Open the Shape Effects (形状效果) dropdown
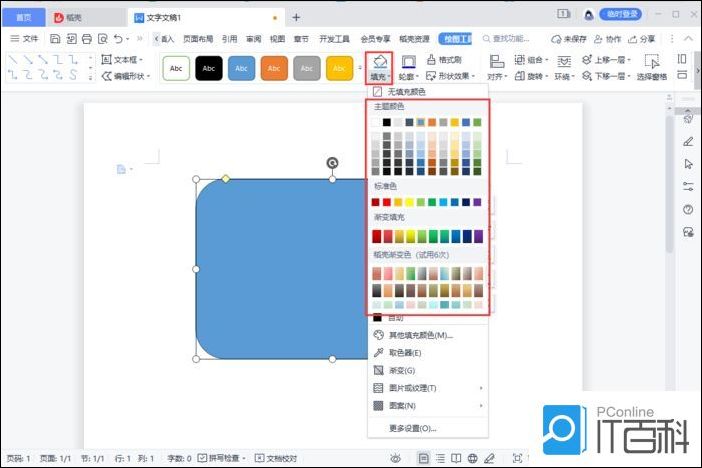The width and height of the screenshot is (702, 468). click(x=457, y=76)
